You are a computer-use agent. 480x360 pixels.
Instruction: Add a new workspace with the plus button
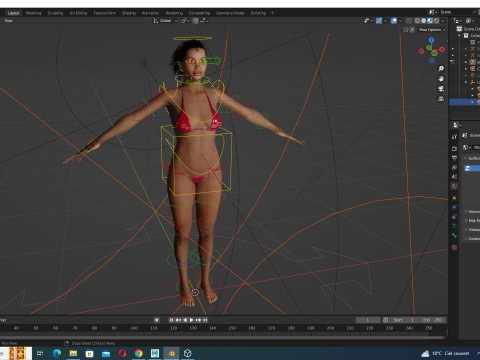[x=272, y=13]
